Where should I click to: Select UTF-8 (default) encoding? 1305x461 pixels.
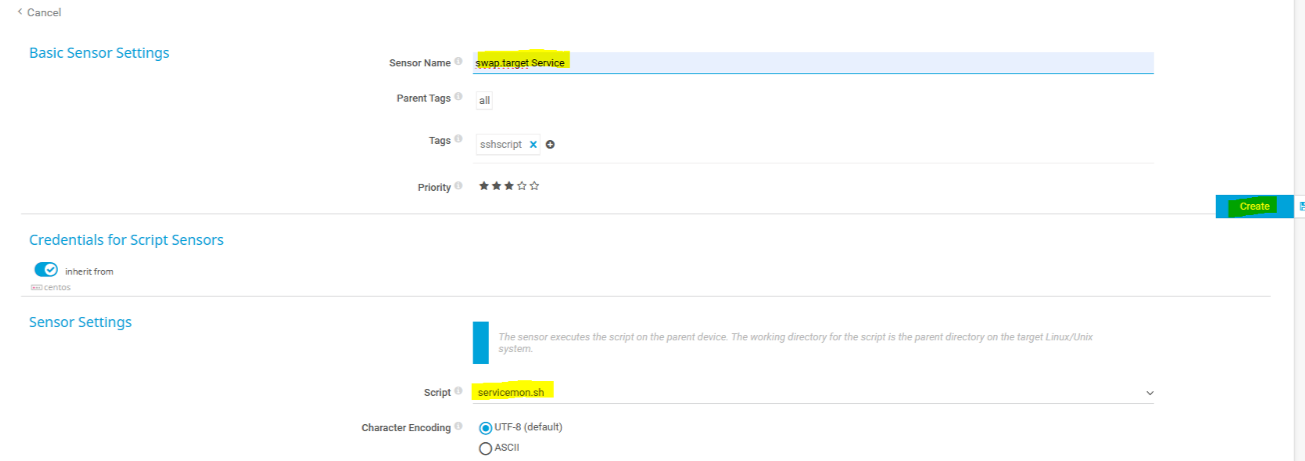pyautogui.click(x=486, y=428)
